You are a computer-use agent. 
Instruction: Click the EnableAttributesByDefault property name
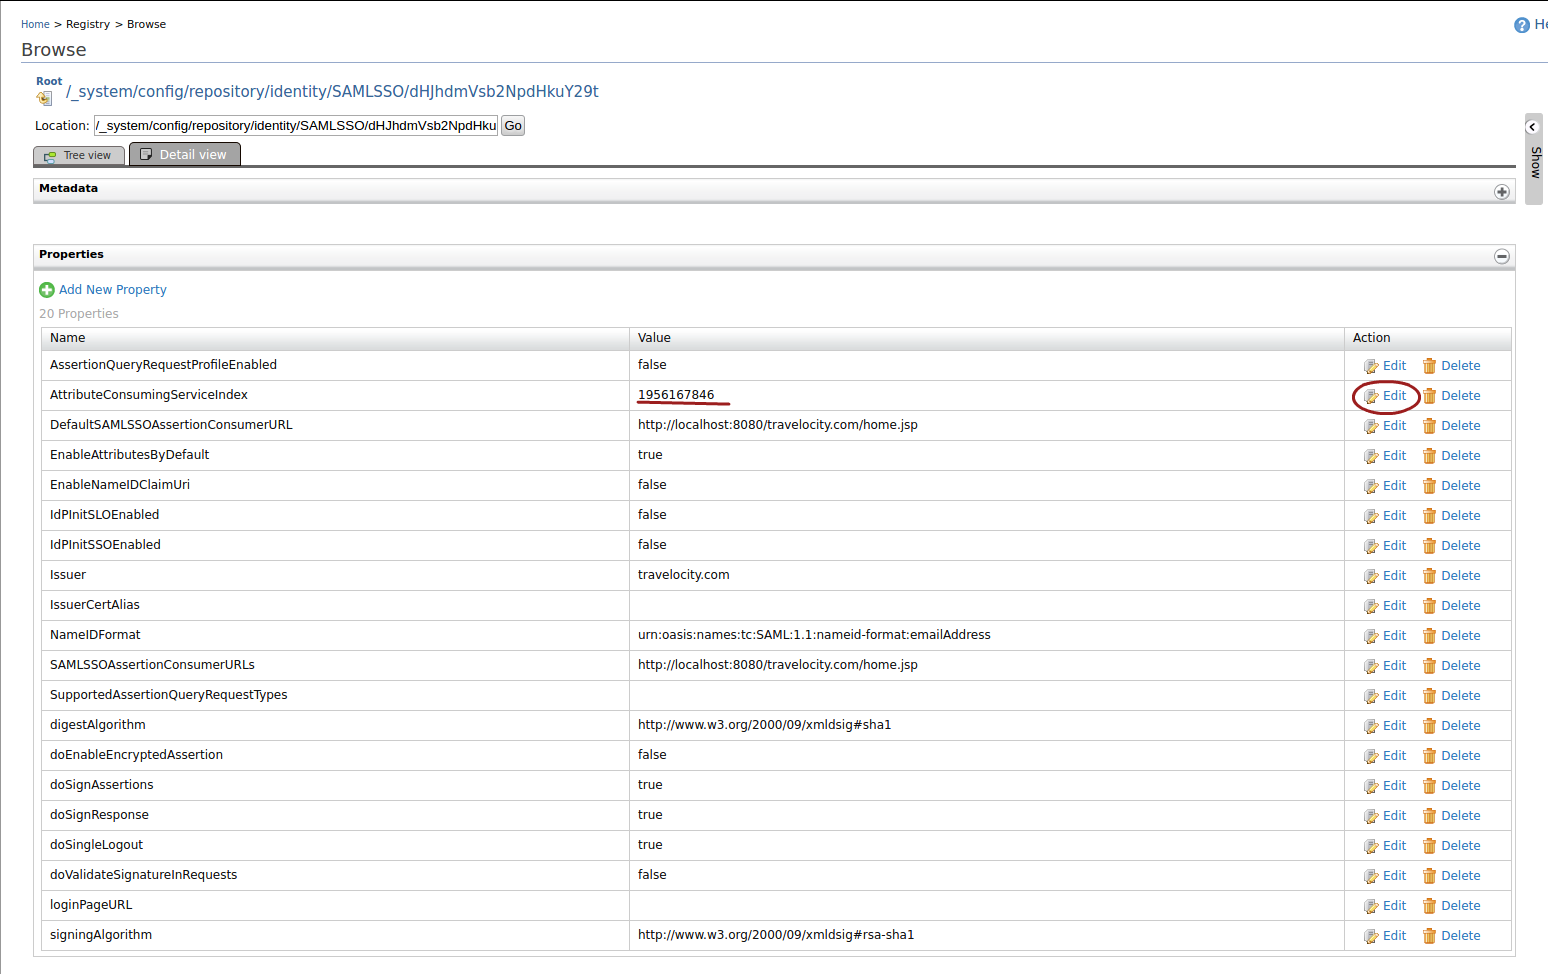130,455
